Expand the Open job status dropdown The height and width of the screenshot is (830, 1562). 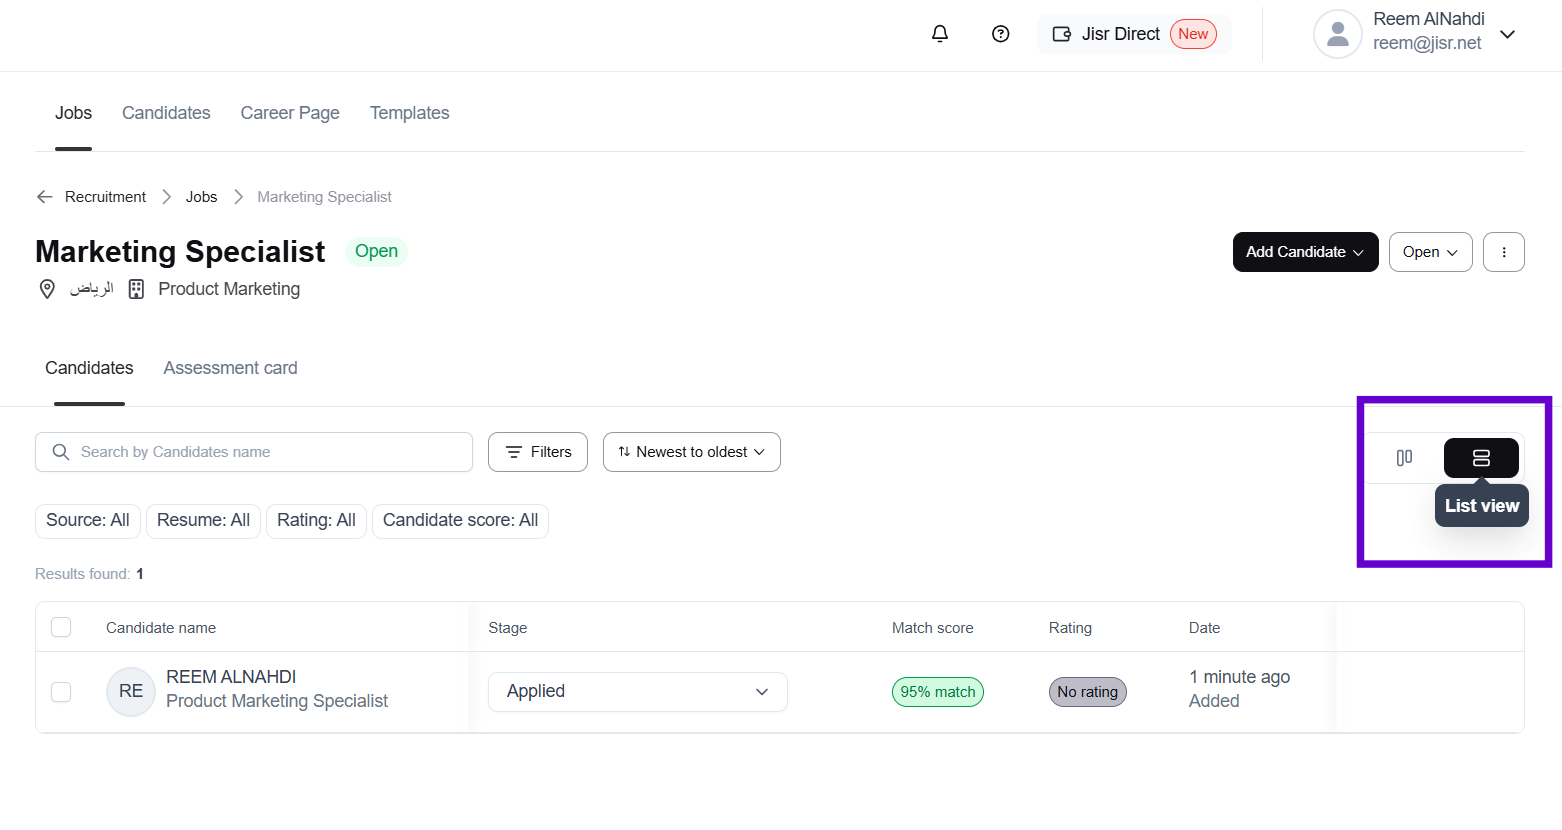pos(1430,252)
